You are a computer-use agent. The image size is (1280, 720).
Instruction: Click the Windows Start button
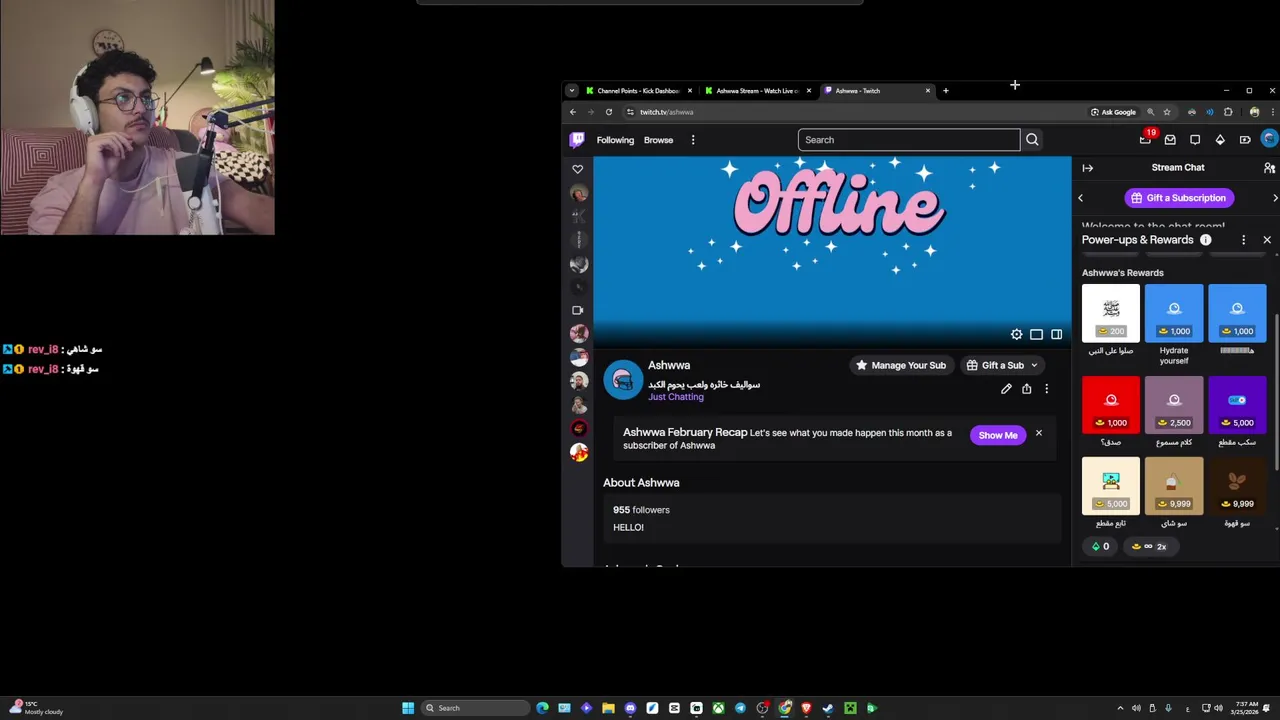pos(408,708)
